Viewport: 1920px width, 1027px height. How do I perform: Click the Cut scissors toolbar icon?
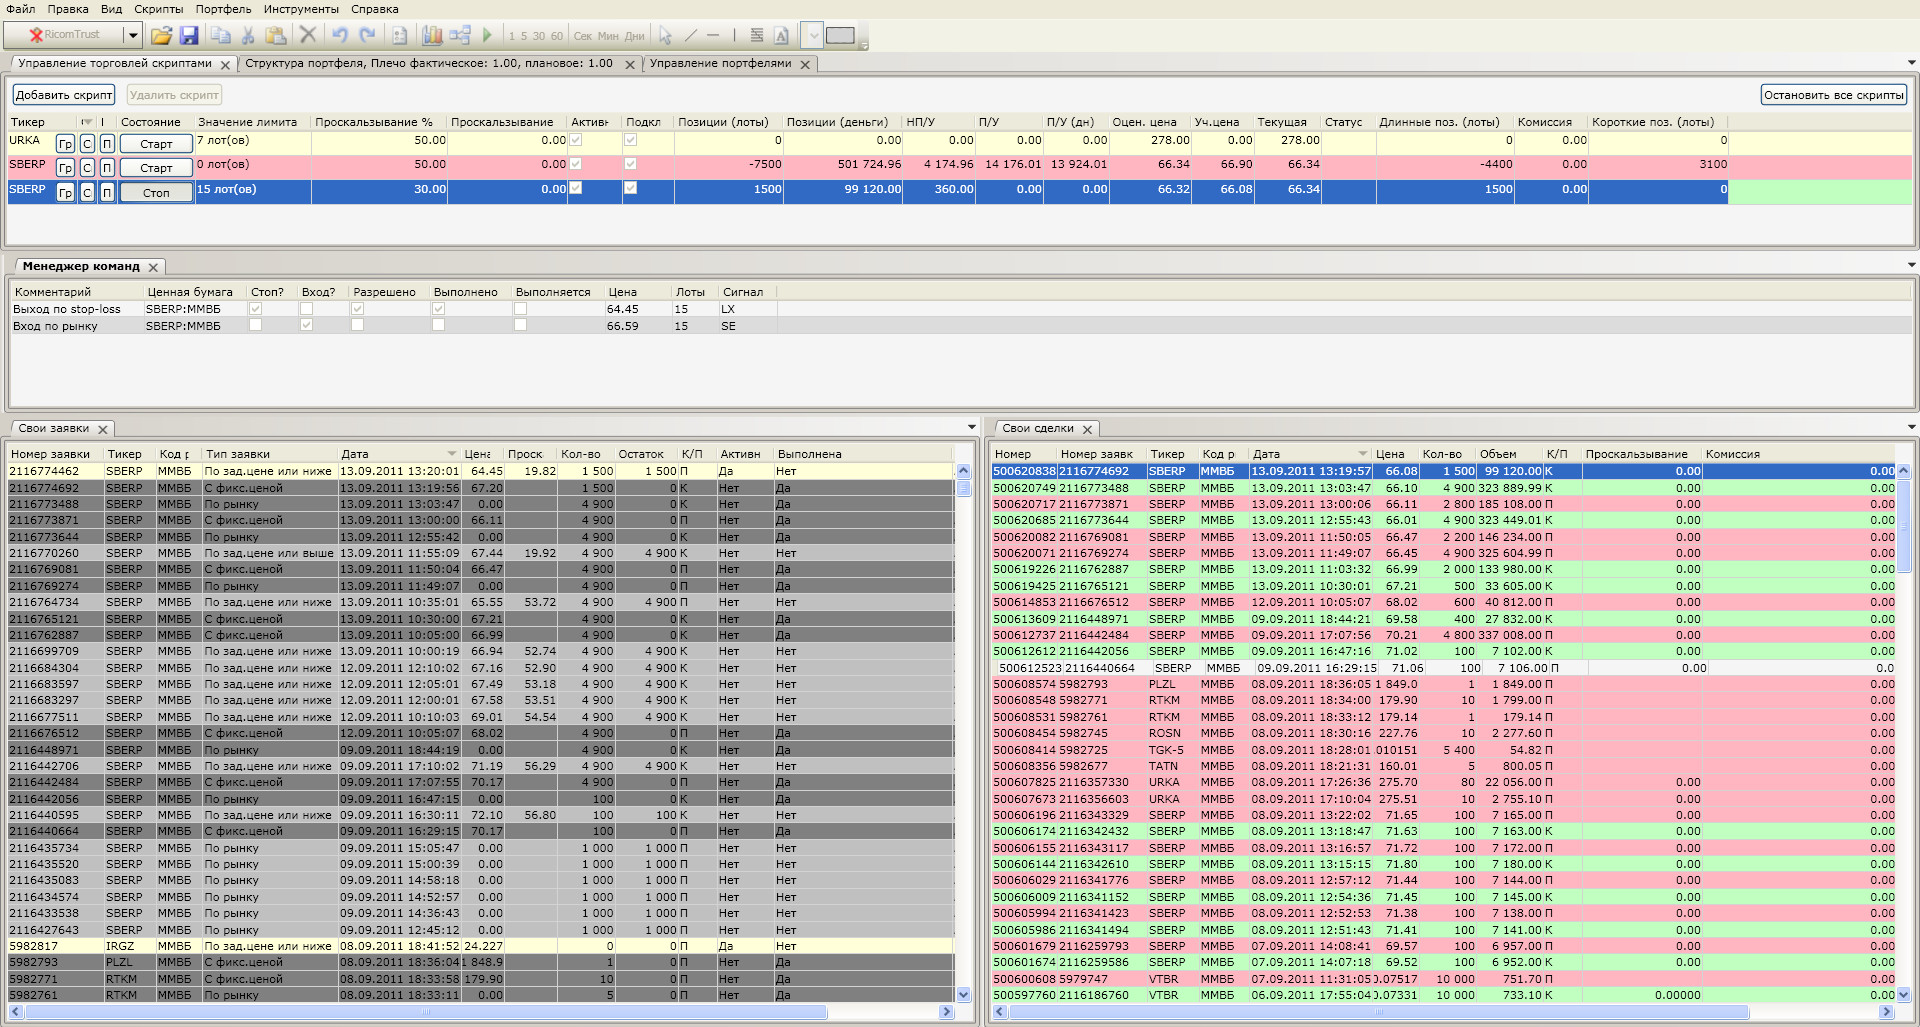(248, 36)
